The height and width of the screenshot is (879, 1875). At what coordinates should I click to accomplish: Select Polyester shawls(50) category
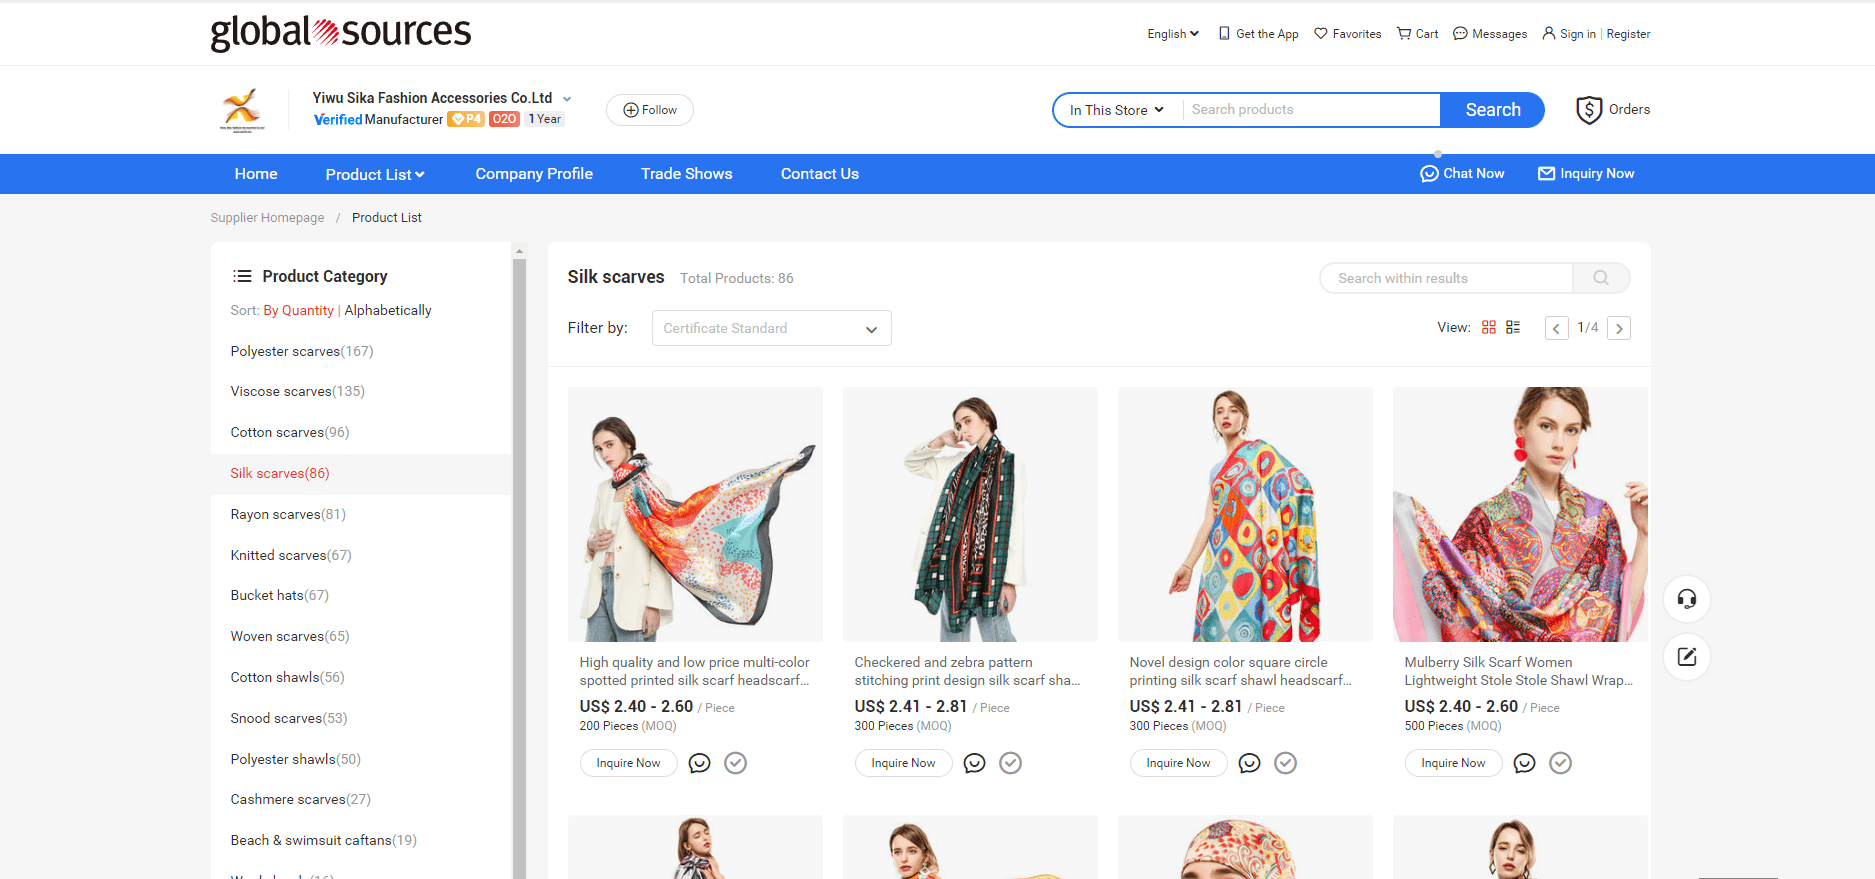click(296, 760)
